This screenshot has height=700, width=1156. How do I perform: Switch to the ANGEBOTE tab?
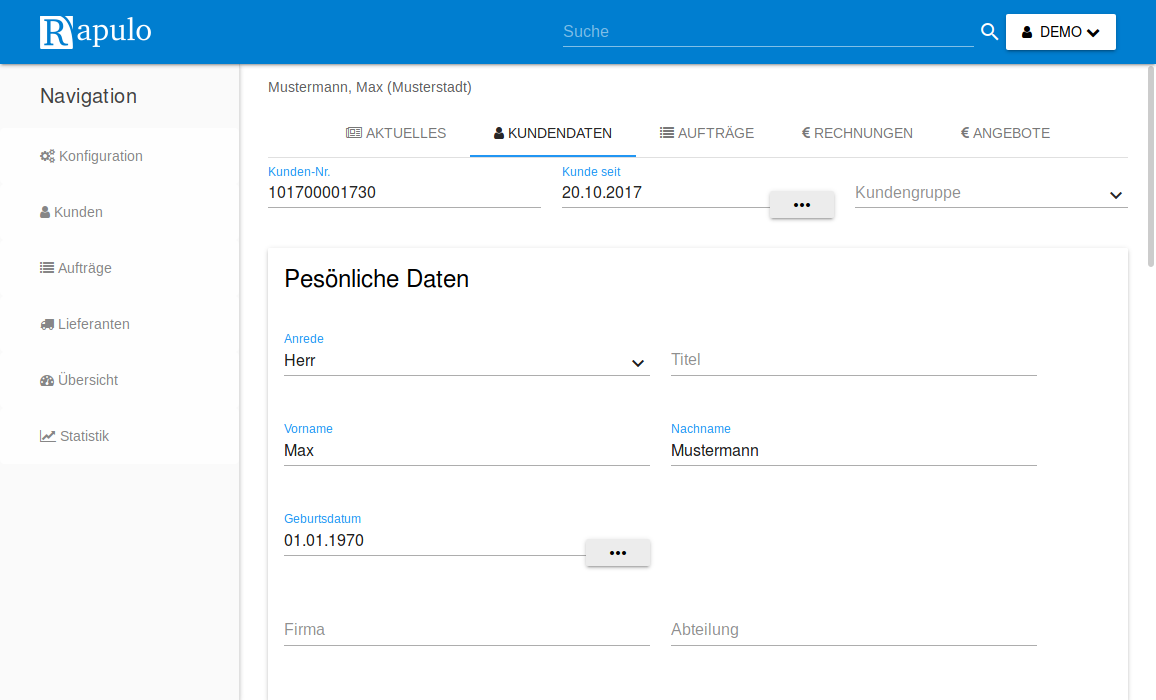(x=1005, y=132)
